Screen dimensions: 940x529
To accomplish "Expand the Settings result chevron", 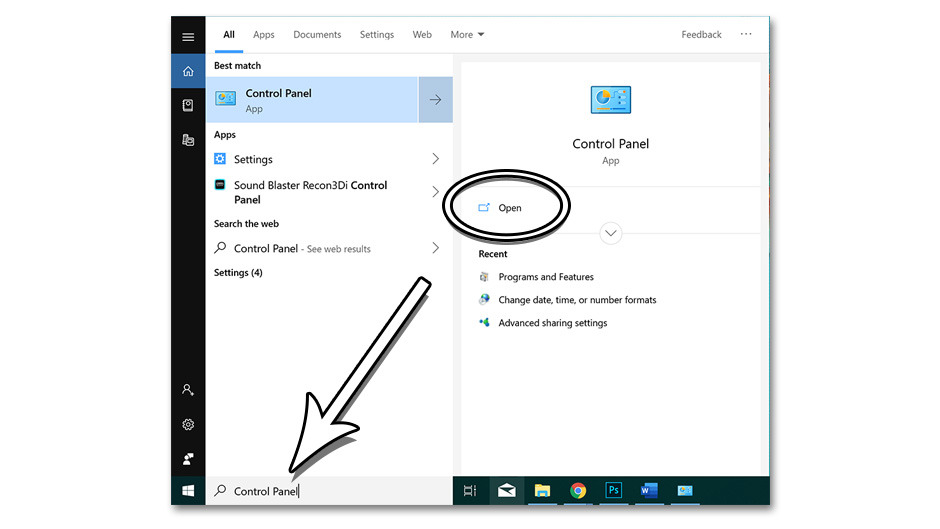I will click(x=436, y=158).
